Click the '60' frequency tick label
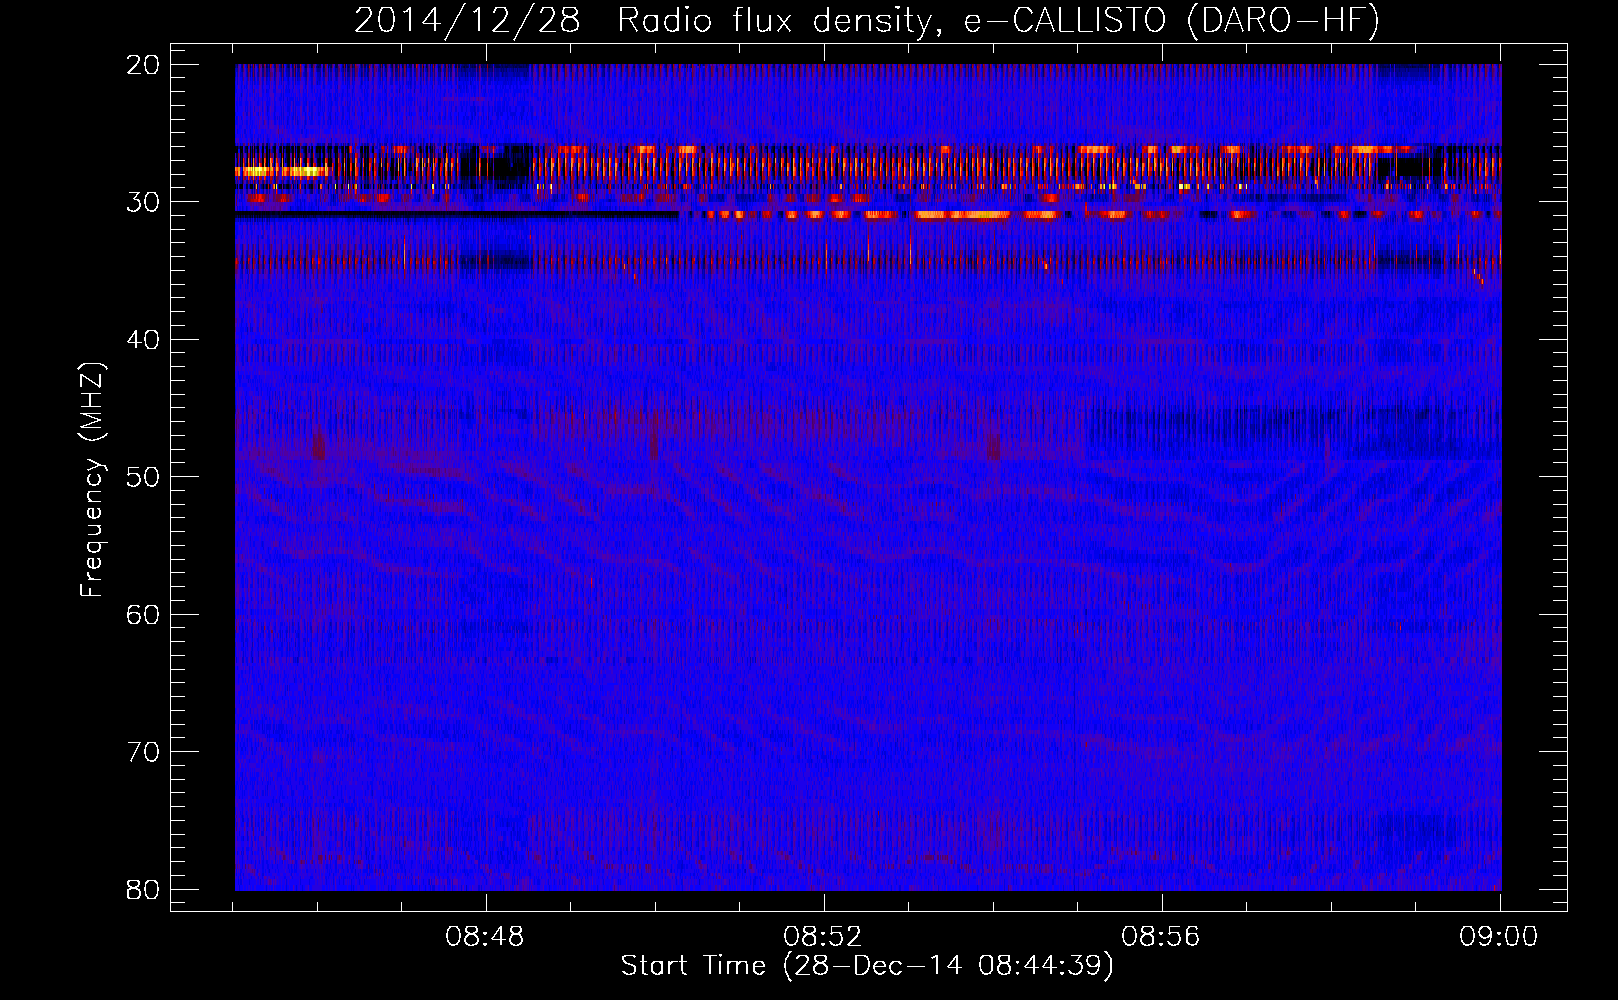The width and height of the screenshot is (1618, 1000). pos(143,614)
